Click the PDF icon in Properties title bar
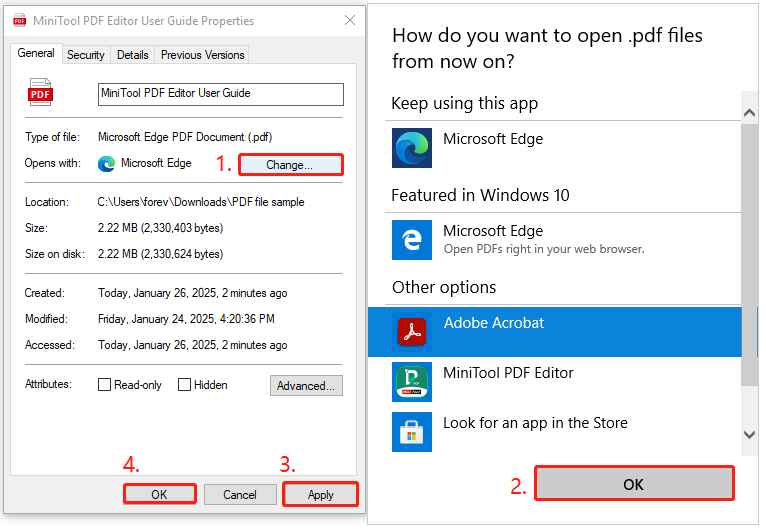This screenshot has height=530, width=766. click(x=20, y=21)
